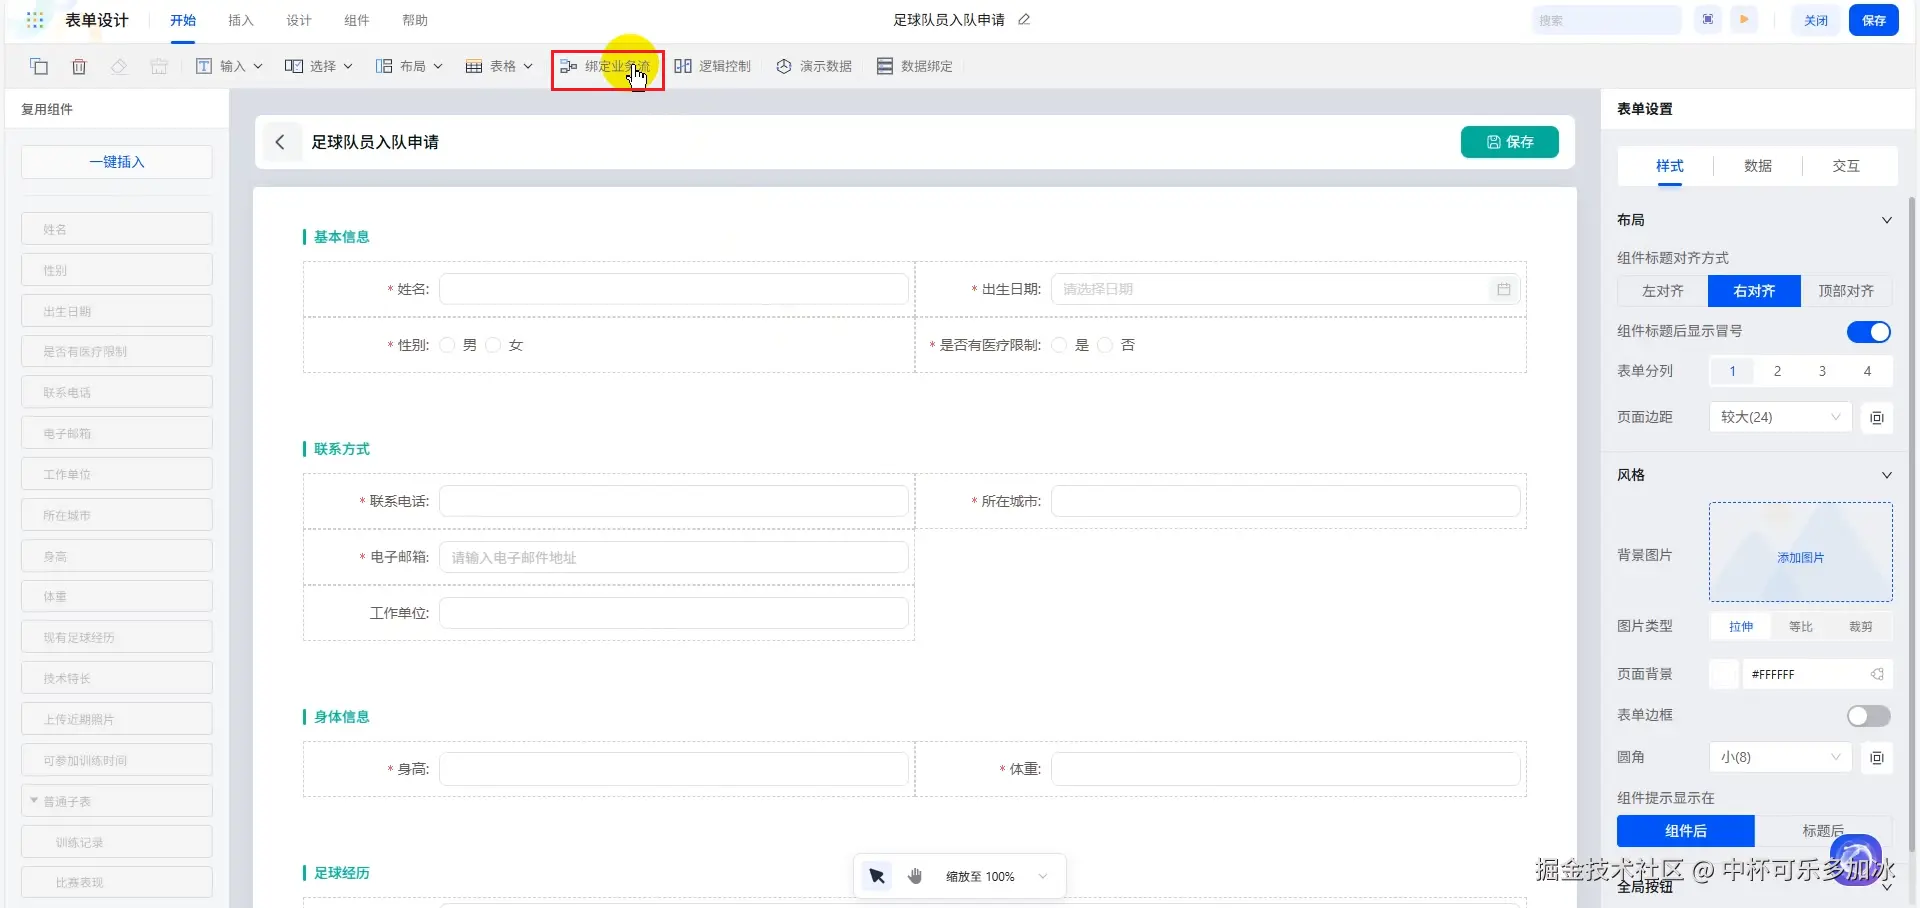Select 标题后 for tooltip position
Screen dimensions: 1920x908
point(1823,831)
